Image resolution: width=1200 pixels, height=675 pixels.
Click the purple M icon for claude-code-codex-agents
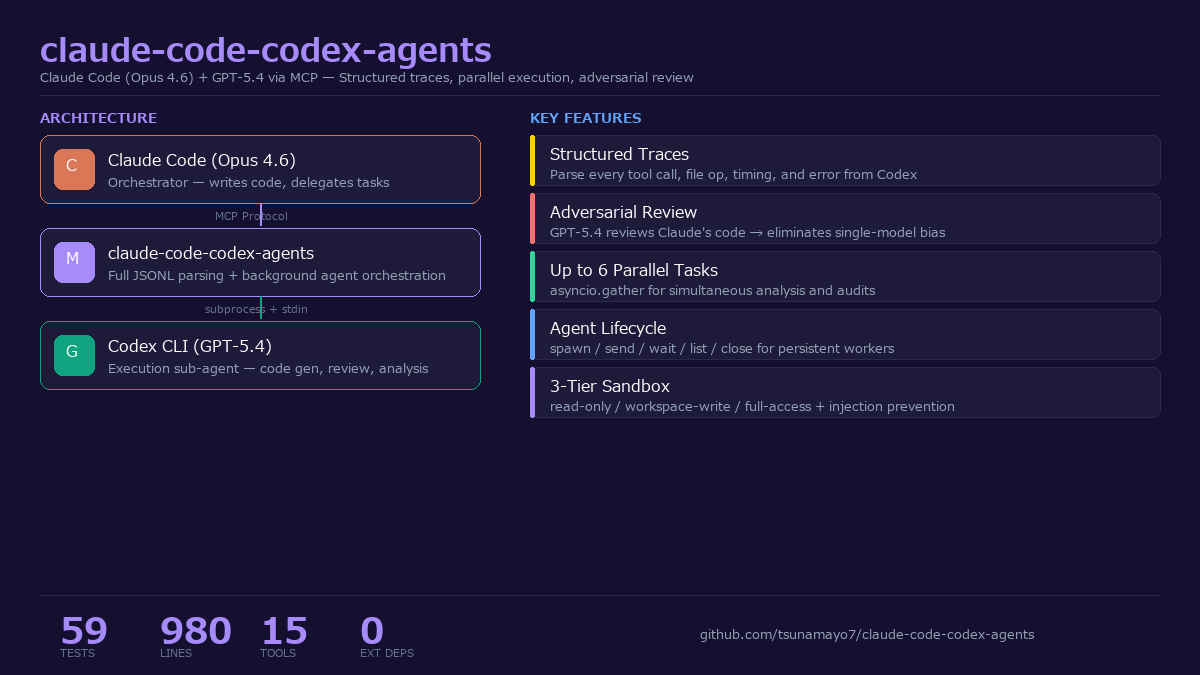click(74, 262)
